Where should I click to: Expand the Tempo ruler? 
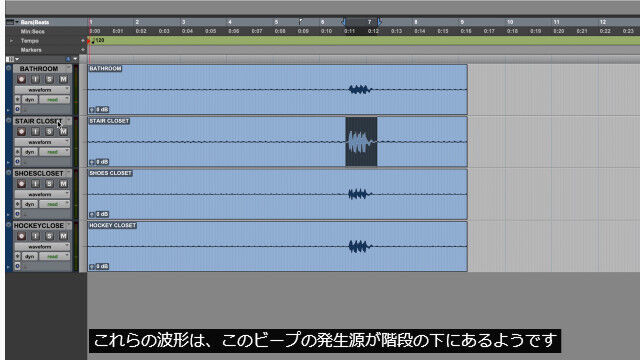pyautogui.click(x=11, y=41)
